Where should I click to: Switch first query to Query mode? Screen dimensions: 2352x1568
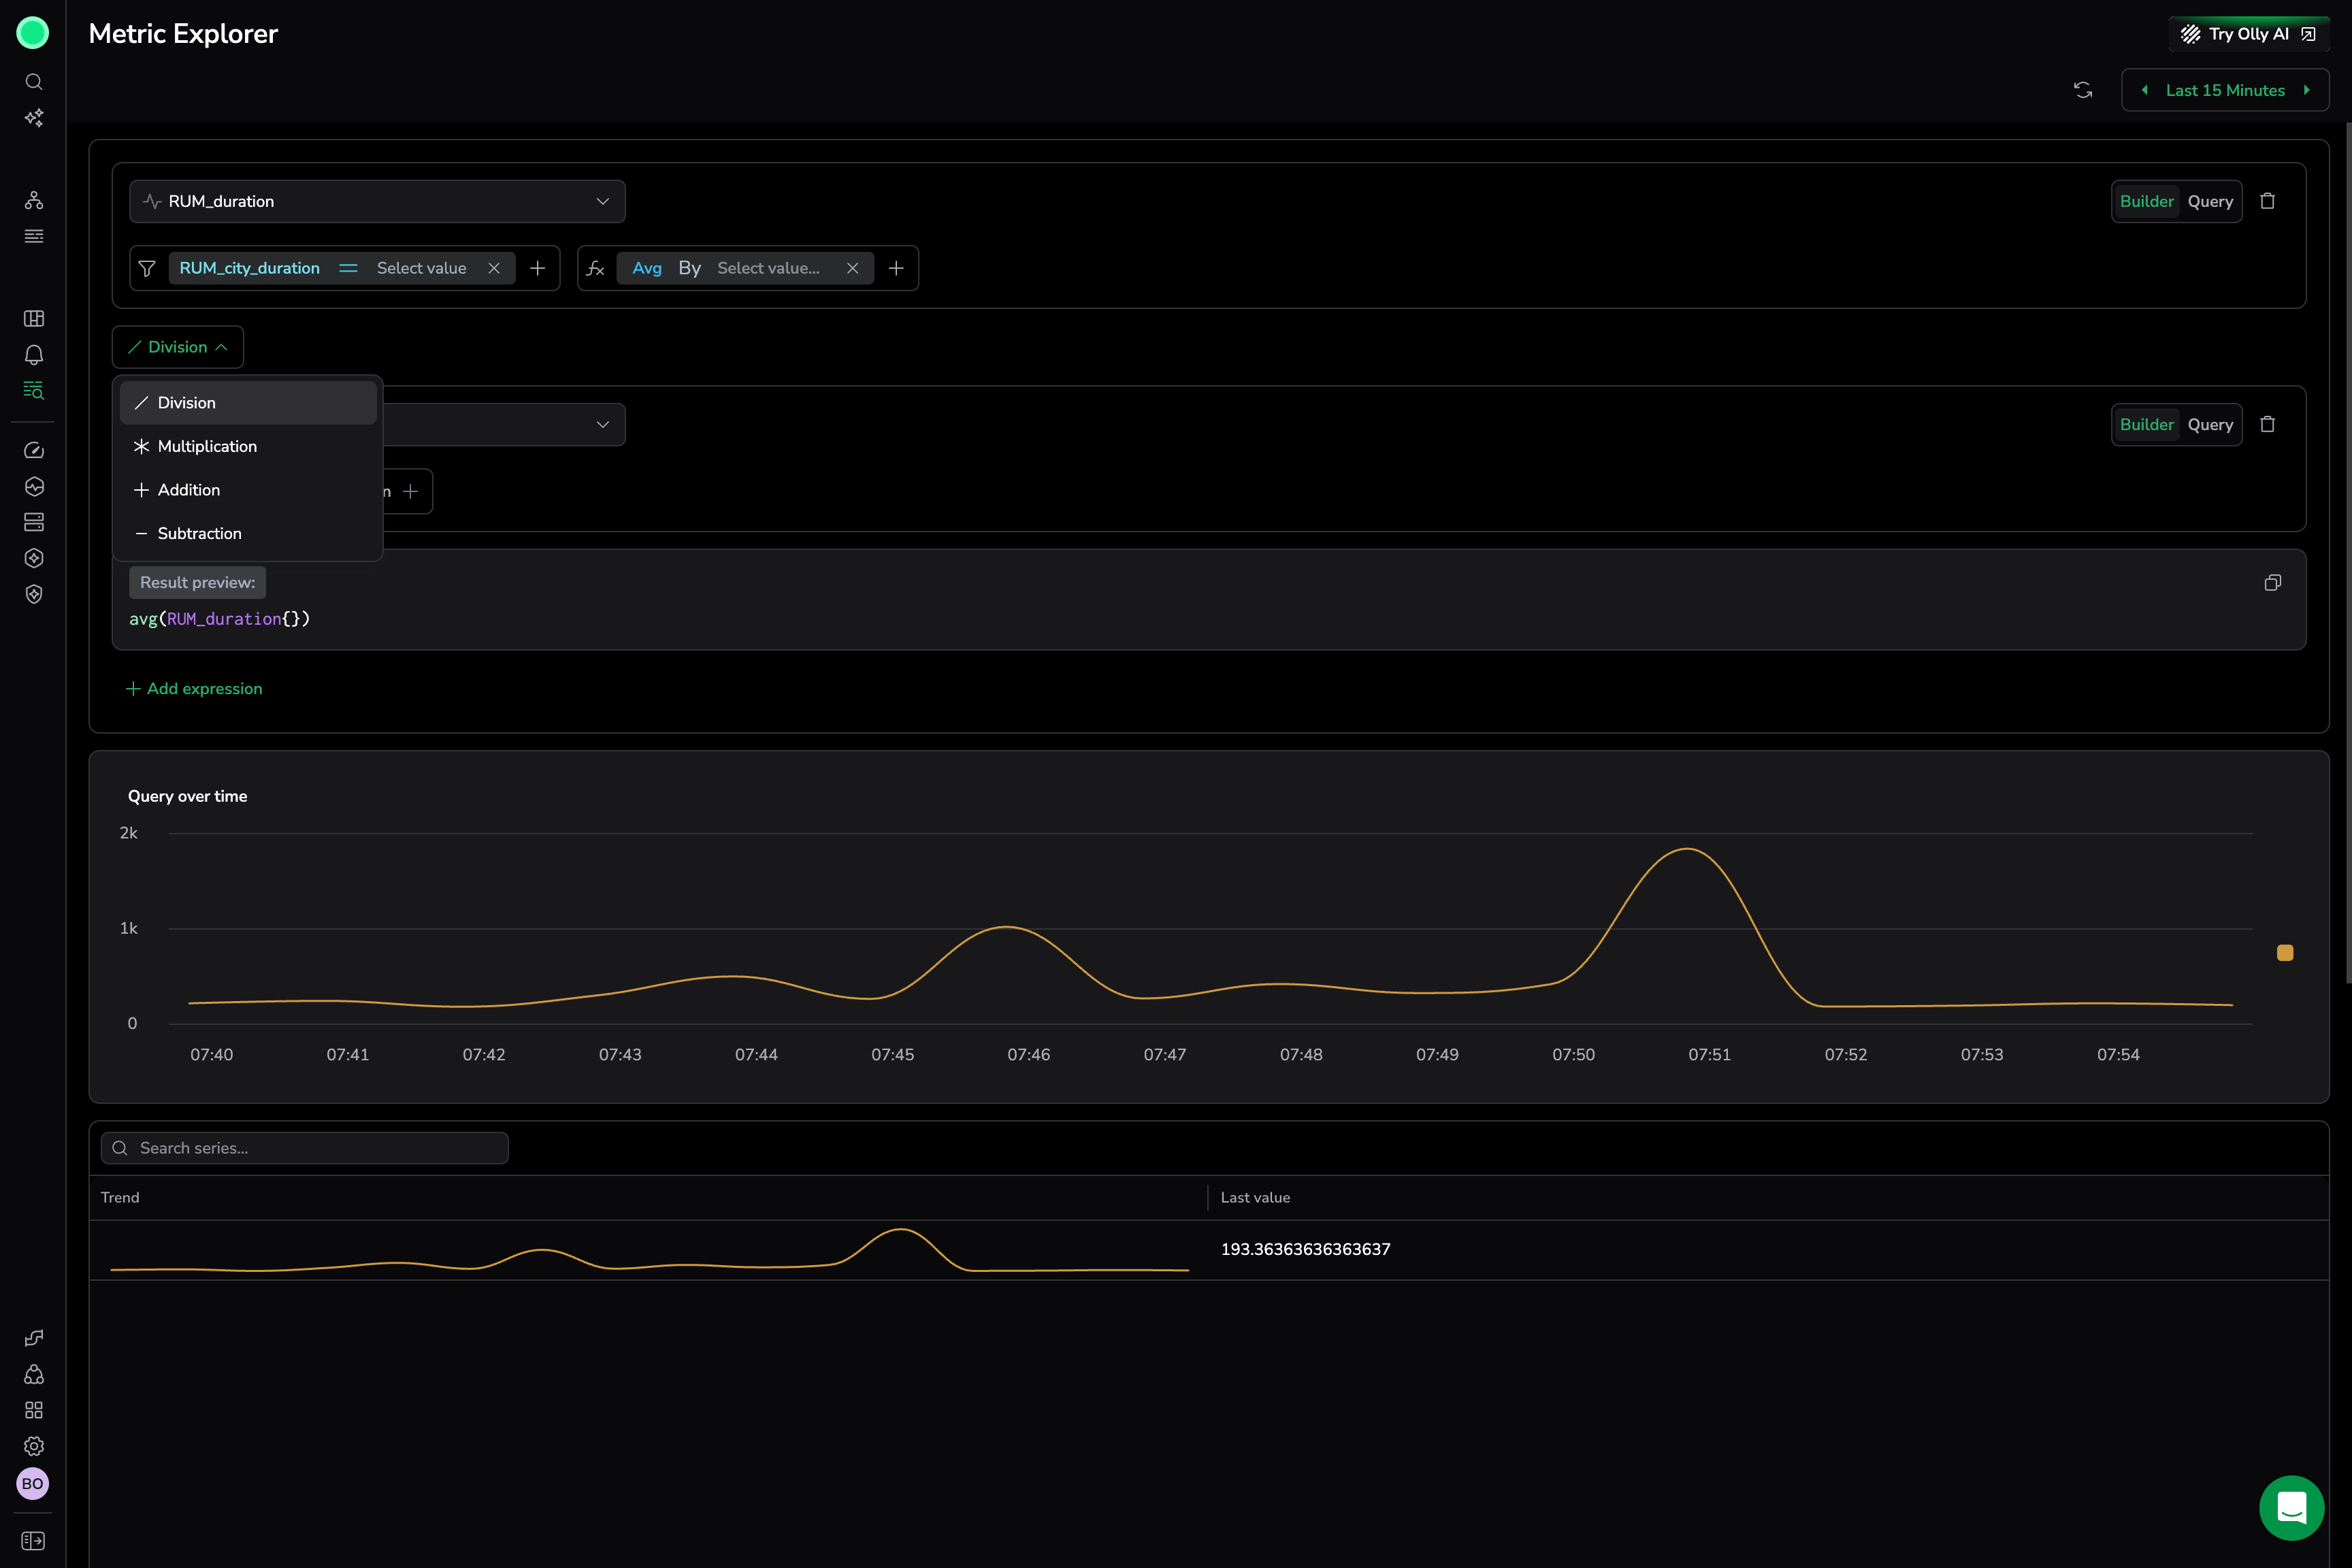tap(2210, 201)
